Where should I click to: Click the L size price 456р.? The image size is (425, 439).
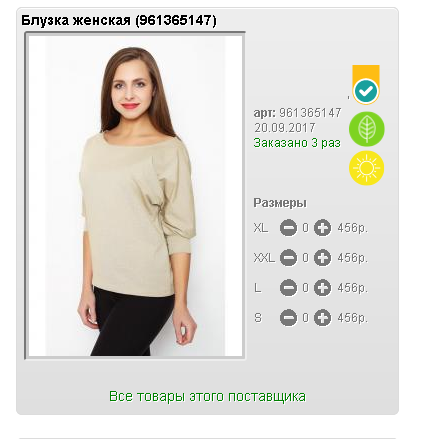[352, 288]
